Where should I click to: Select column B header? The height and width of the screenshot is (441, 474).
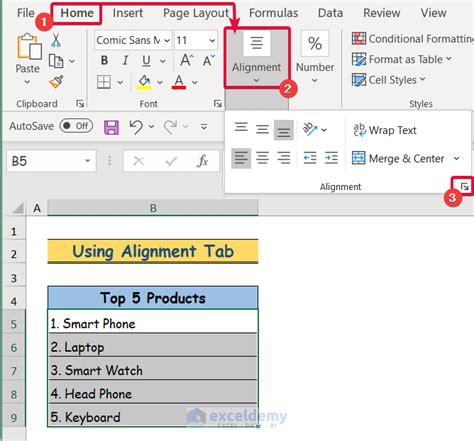153,208
